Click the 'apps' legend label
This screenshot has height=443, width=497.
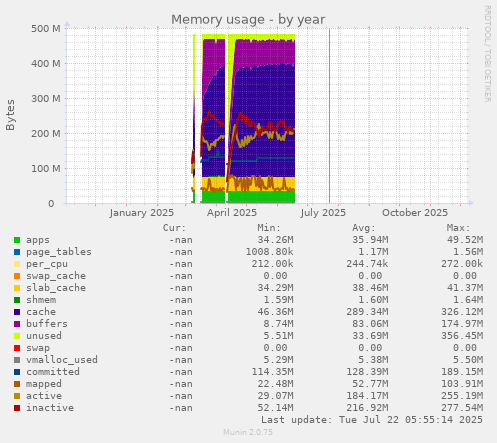[38, 240]
